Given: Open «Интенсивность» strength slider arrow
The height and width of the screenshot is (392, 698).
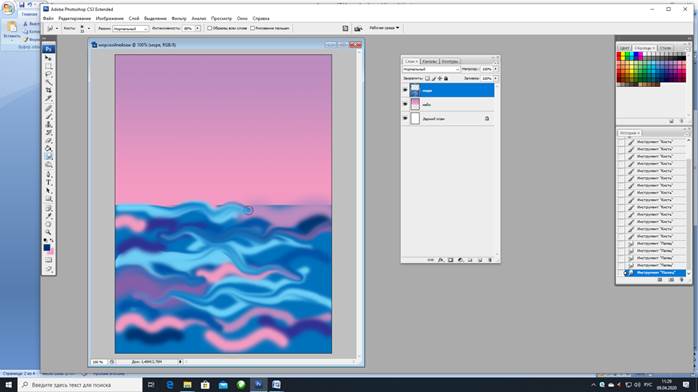Looking at the screenshot, I should pyautogui.click(x=198, y=28).
